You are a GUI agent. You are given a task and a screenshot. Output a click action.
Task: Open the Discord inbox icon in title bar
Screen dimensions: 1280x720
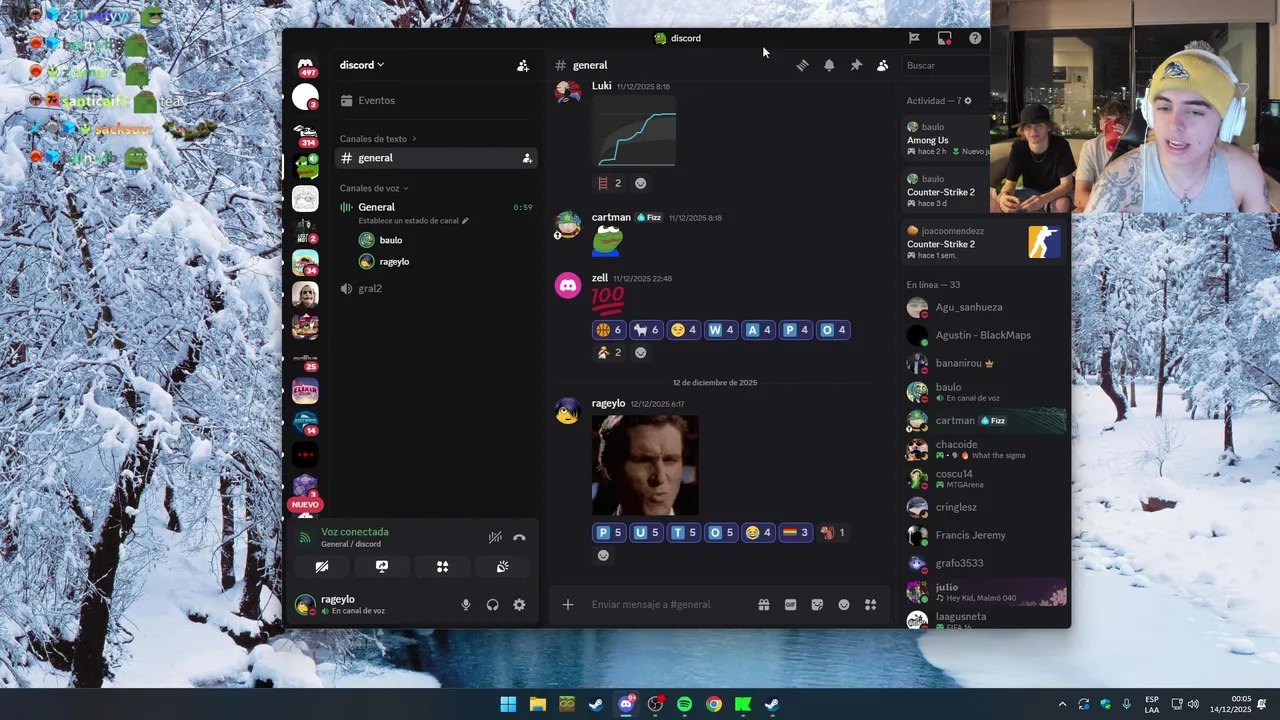(x=944, y=38)
